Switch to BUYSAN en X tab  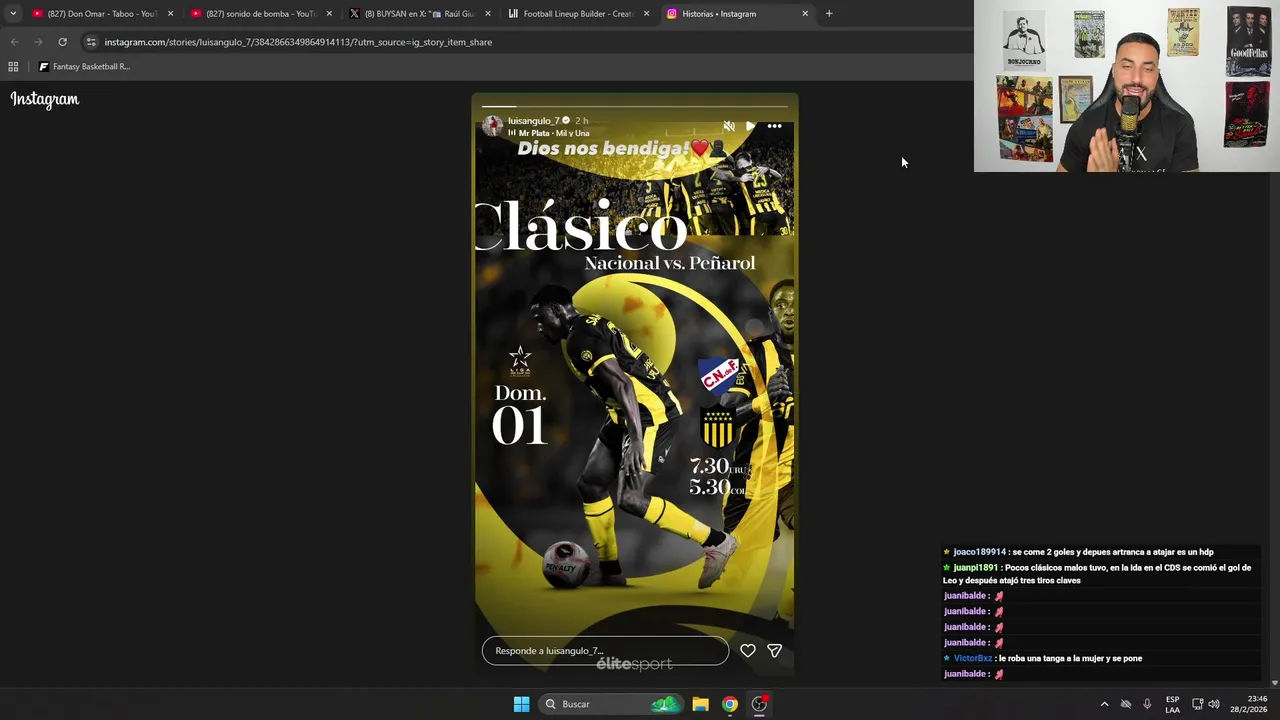(x=418, y=14)
